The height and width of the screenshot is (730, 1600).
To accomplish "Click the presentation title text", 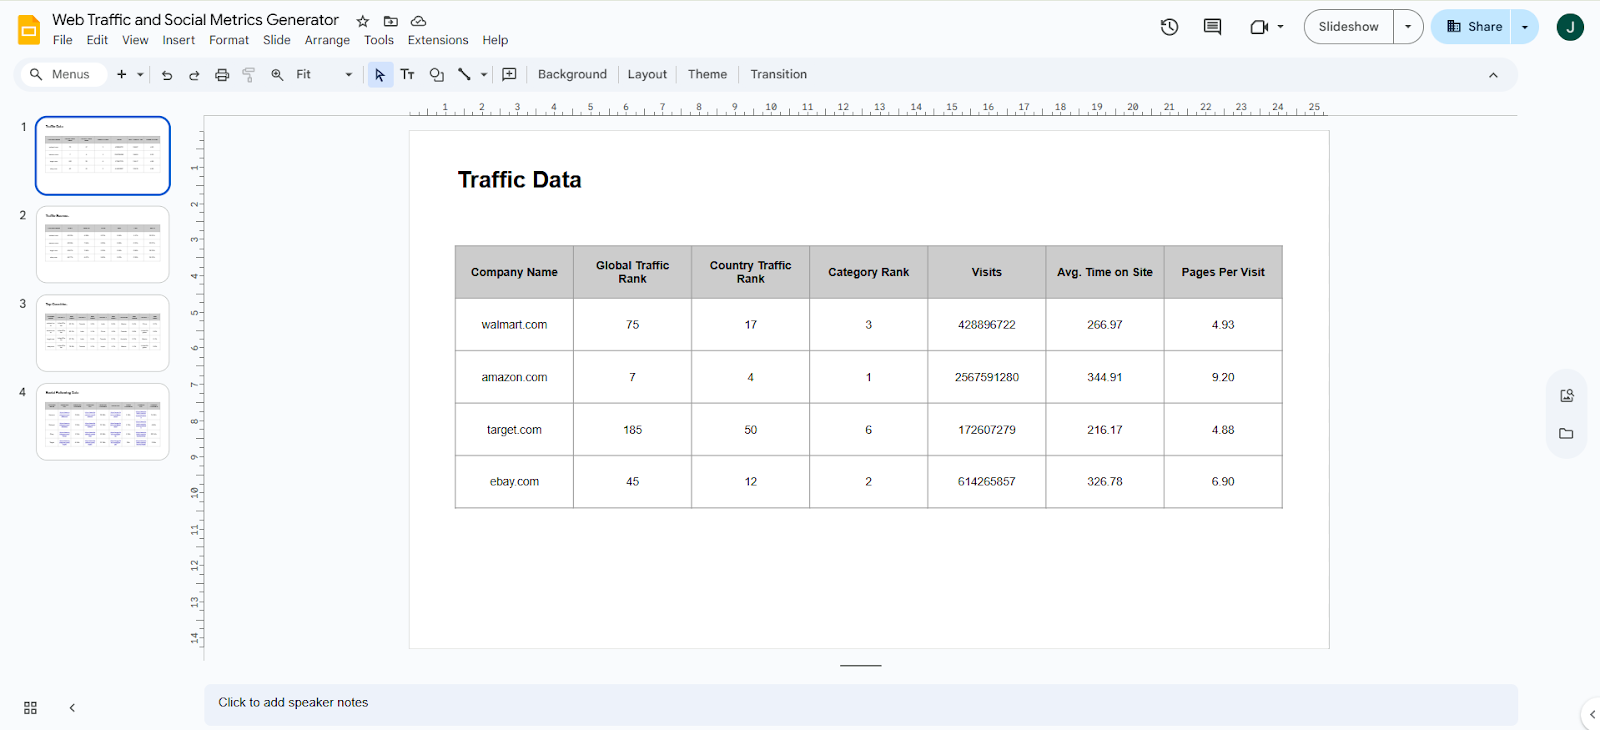I will pos(195,20).
